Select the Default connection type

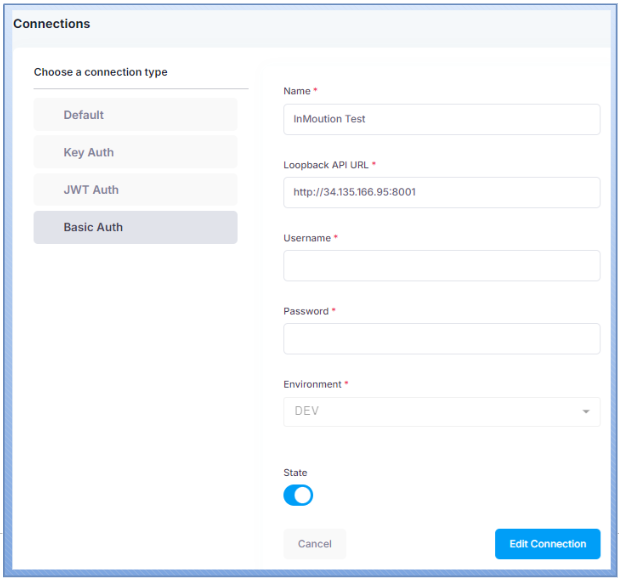point(135,115)
